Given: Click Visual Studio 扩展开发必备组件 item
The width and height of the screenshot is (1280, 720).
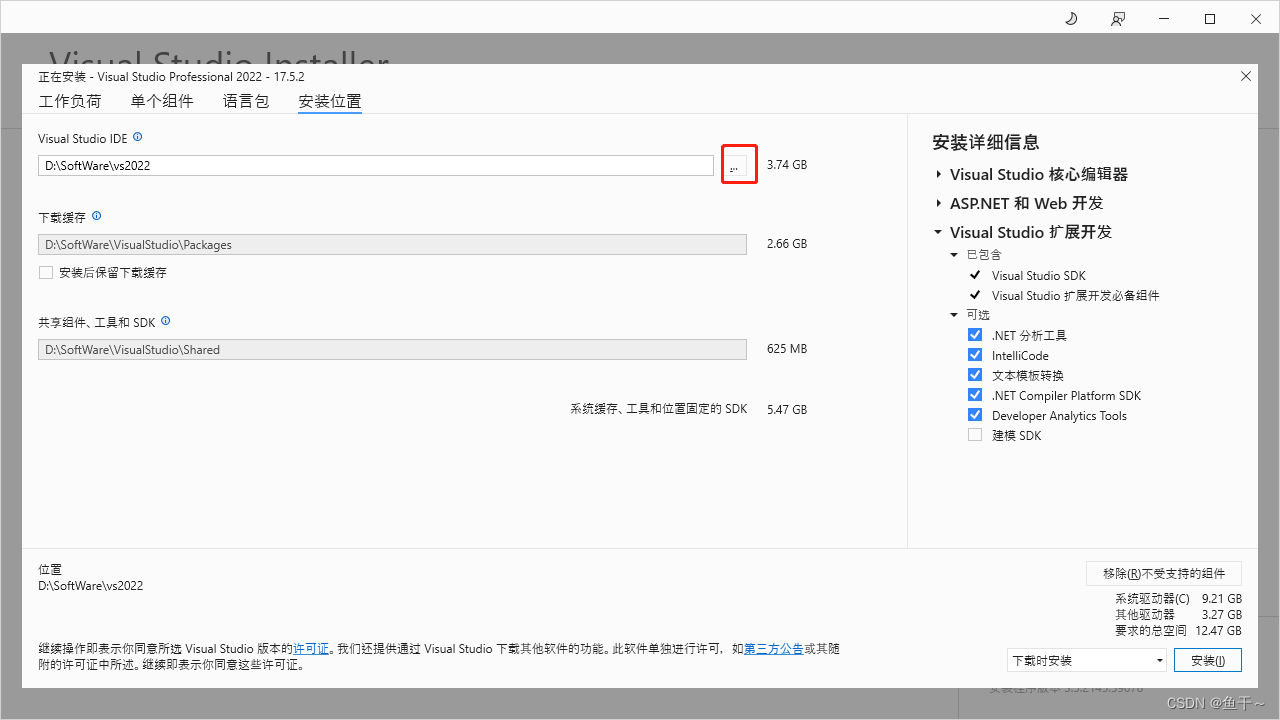Looking at the screenshot, I should tap(1075, 295).
